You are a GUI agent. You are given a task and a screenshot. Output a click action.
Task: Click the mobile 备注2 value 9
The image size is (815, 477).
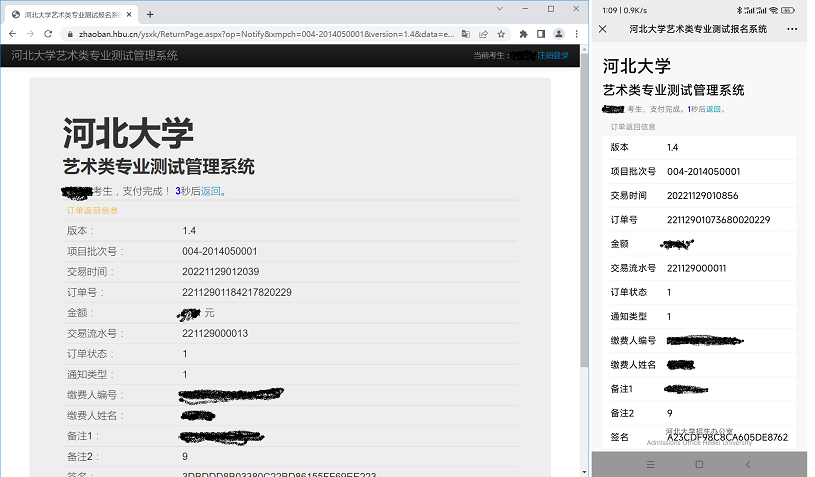pyautogui.click(x=669, y=413)
